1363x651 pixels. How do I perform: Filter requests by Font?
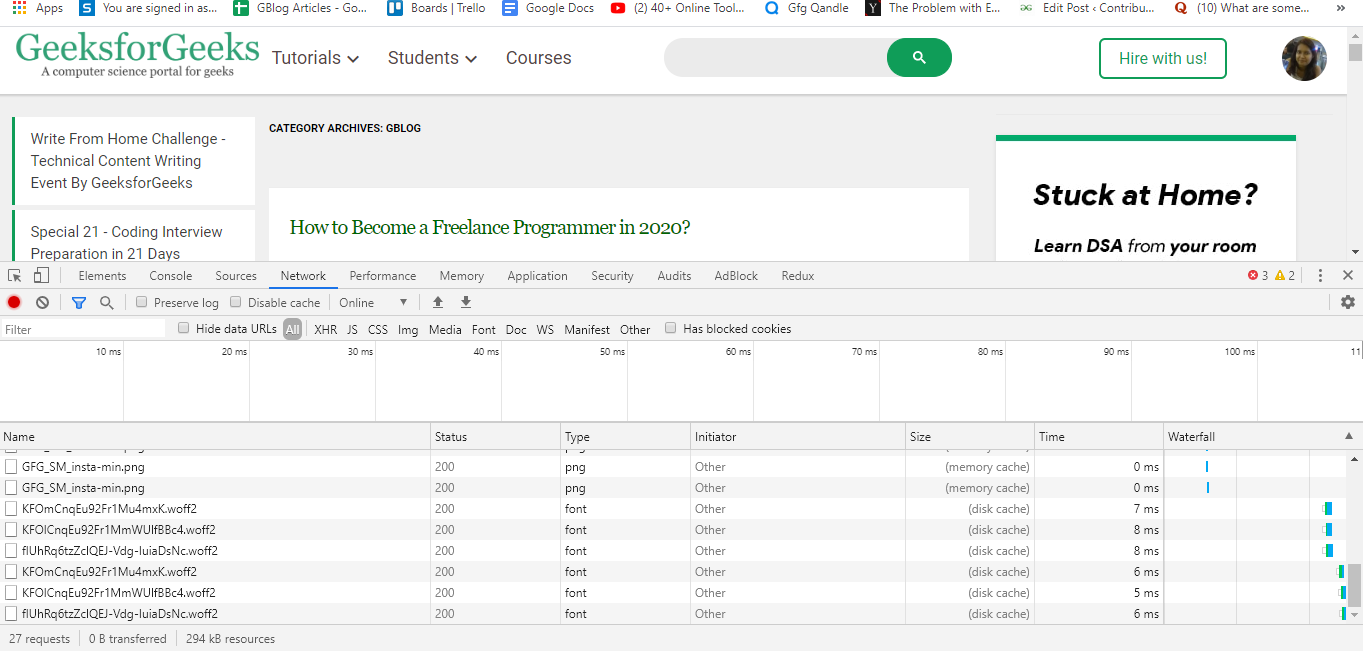(x=484, y=329)
